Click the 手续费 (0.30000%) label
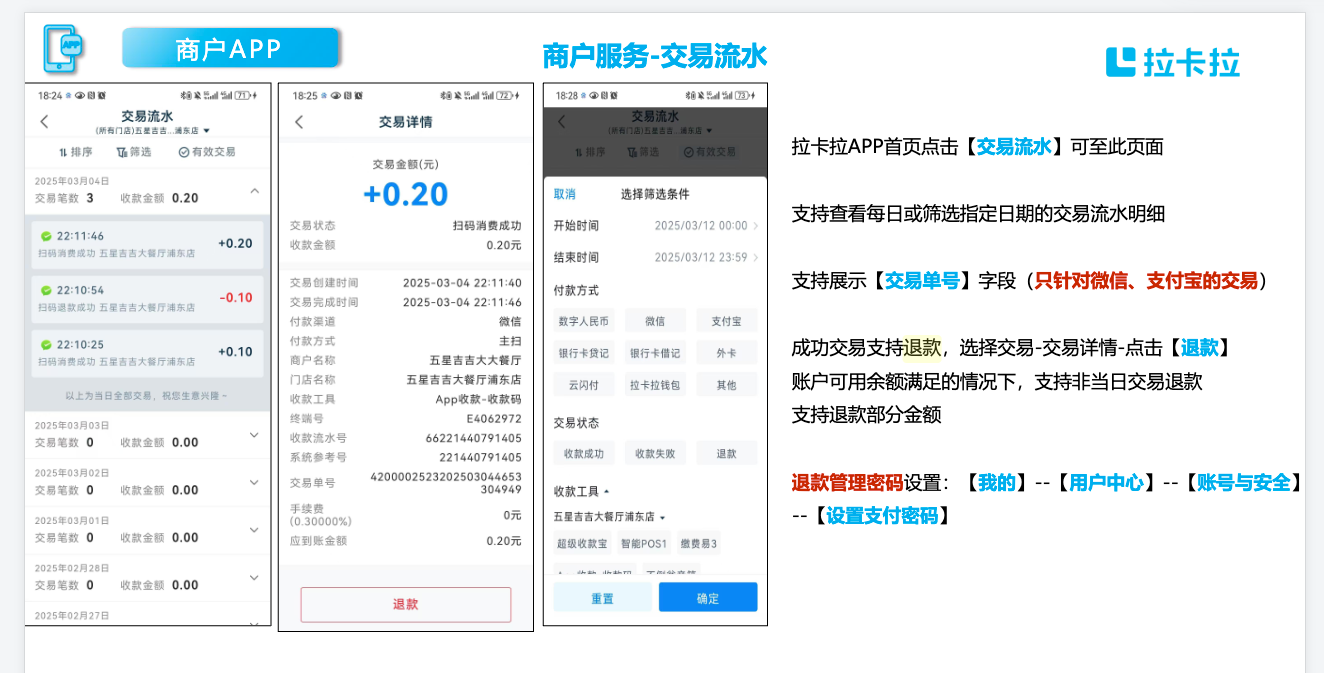This screenshot has width=1324, height=673. [x=319, y=515]
